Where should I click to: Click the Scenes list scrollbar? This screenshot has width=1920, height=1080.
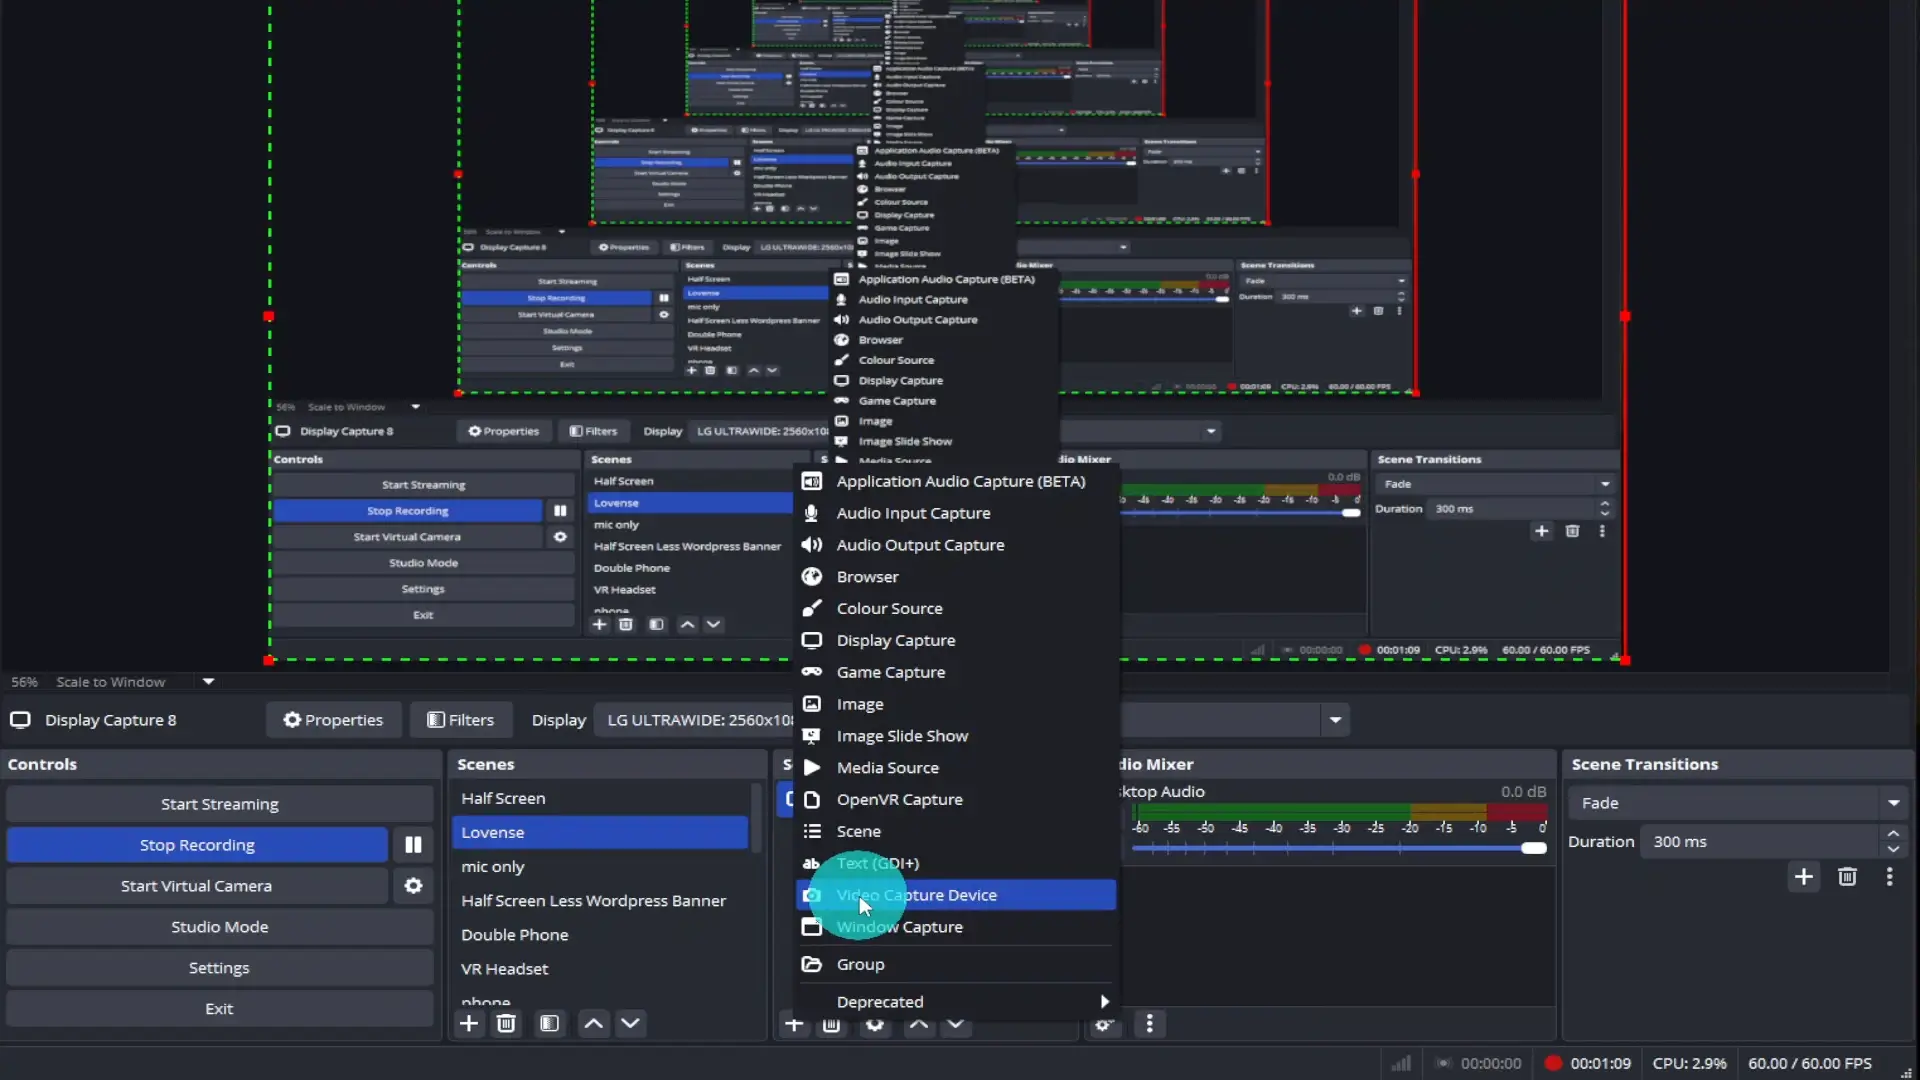(x=756, y=818)
